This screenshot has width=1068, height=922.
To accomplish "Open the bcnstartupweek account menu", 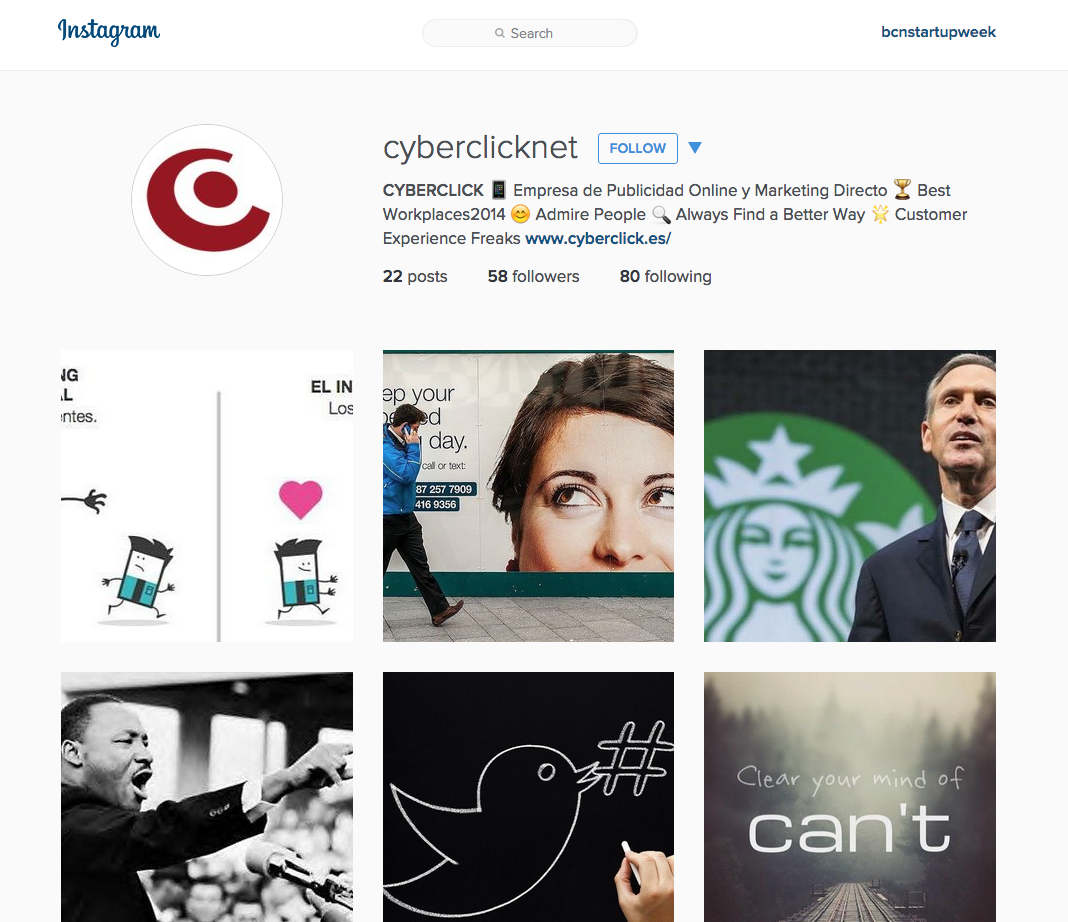I will (x=938, y=32).
